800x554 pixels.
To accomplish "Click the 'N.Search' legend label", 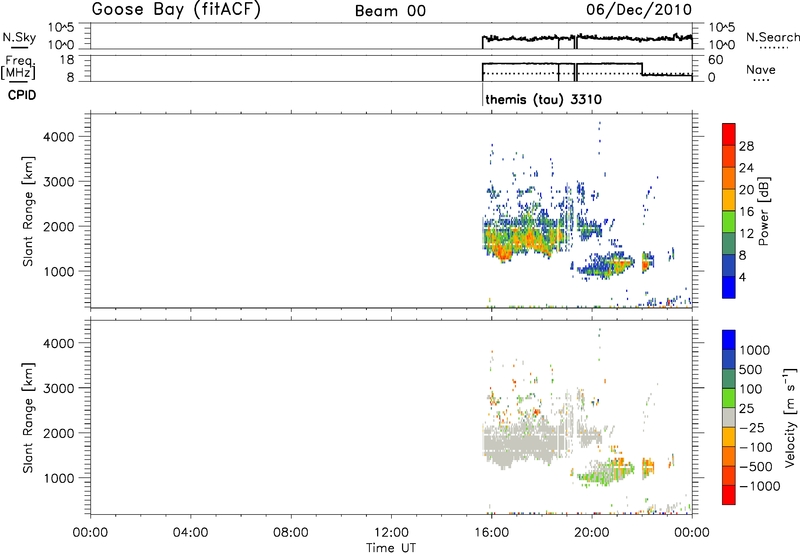I will point(773,37).
